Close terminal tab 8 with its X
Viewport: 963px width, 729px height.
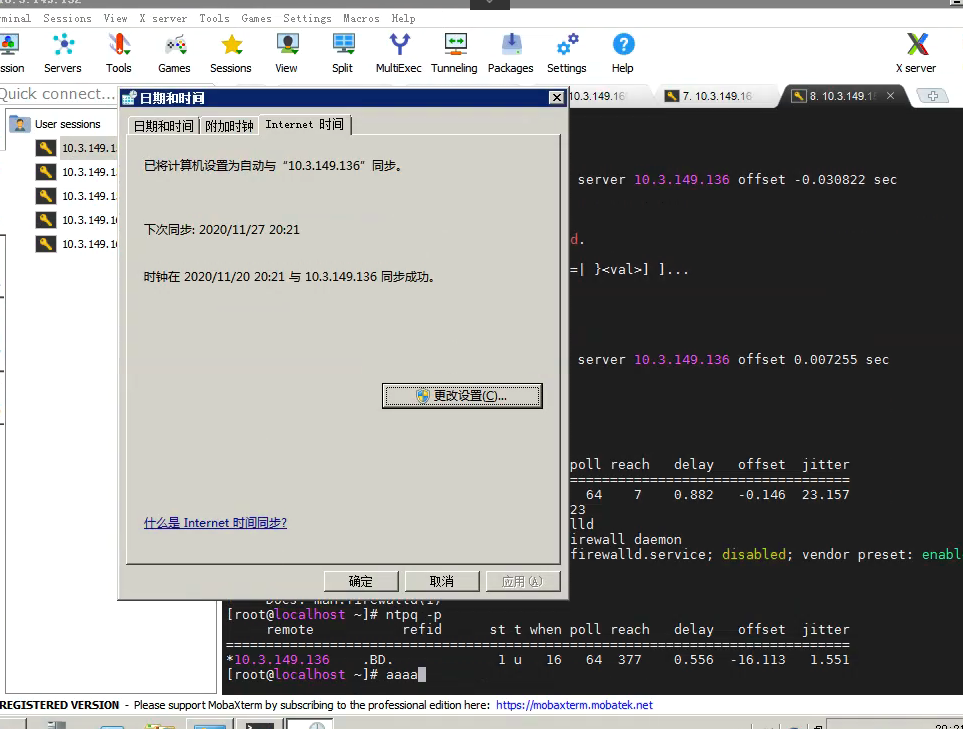tap(891, 96)
